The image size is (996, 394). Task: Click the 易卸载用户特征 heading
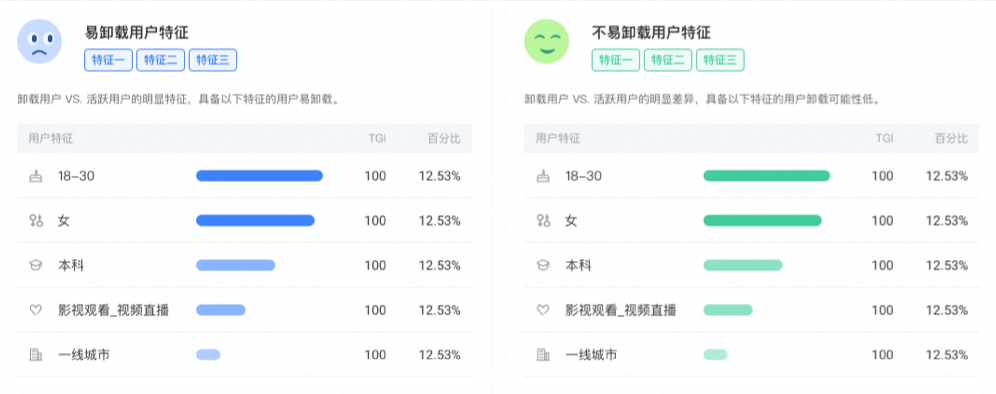137,32
